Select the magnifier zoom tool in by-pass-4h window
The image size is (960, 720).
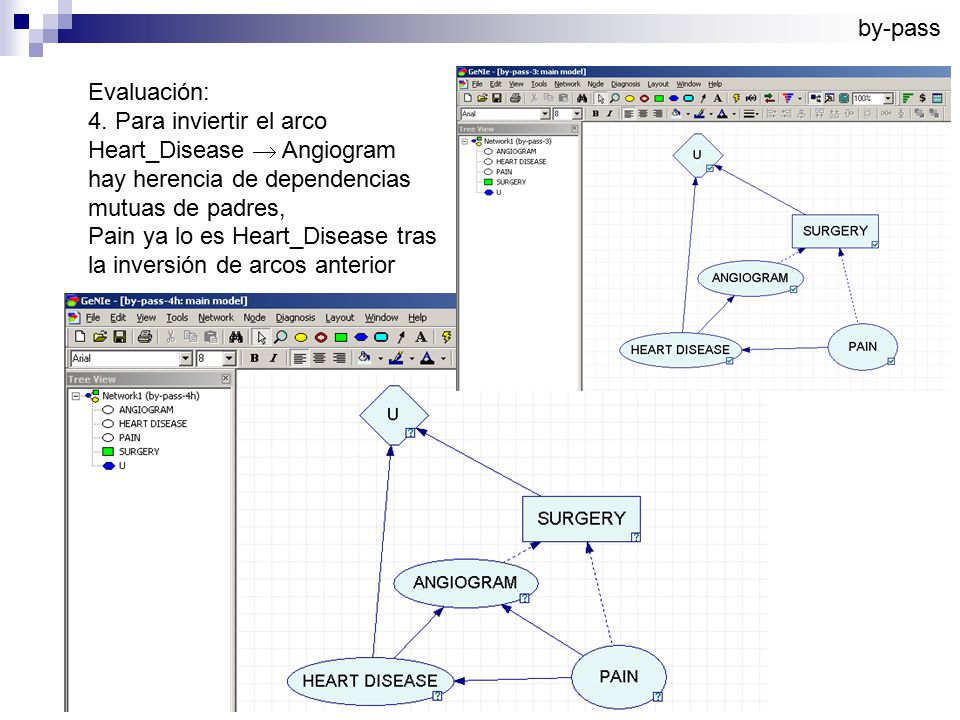coord(280,337)
